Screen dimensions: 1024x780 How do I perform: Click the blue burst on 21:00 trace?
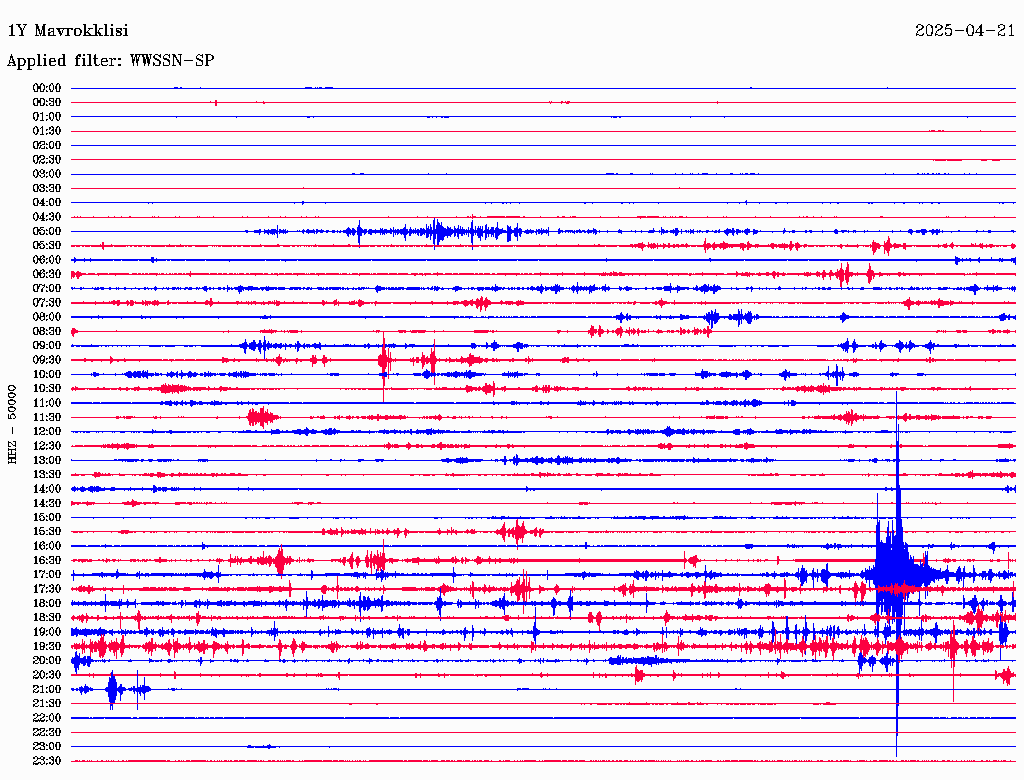pos(112,689)
